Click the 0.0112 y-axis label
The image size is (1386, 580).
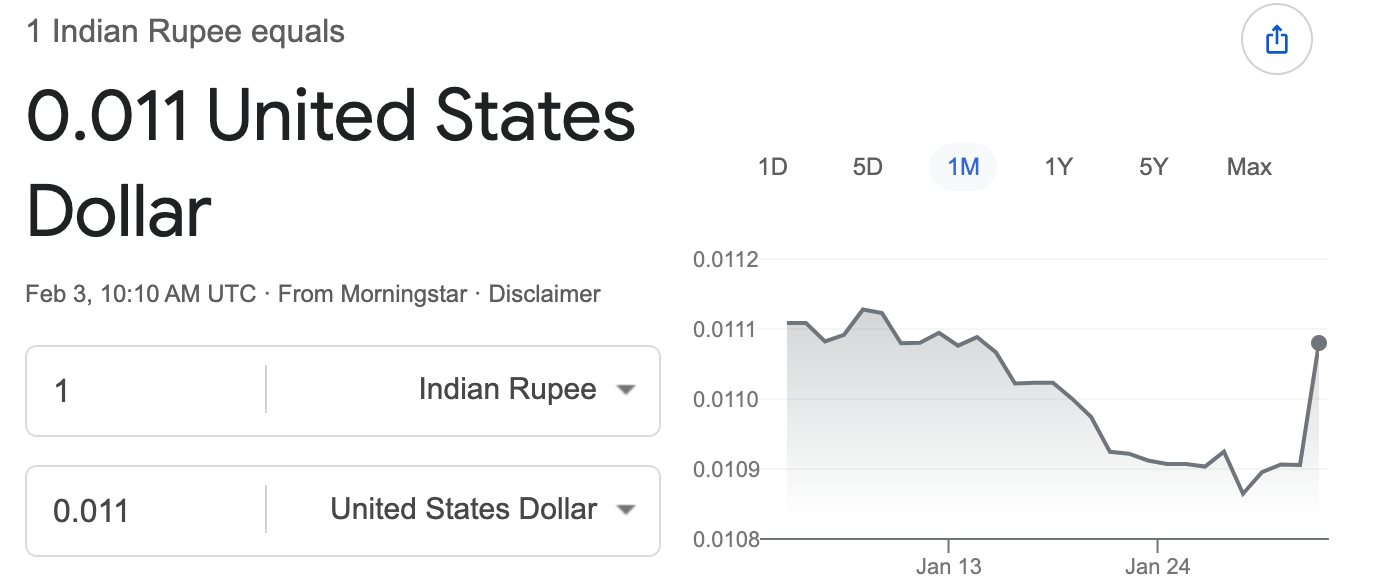(726, 260)
